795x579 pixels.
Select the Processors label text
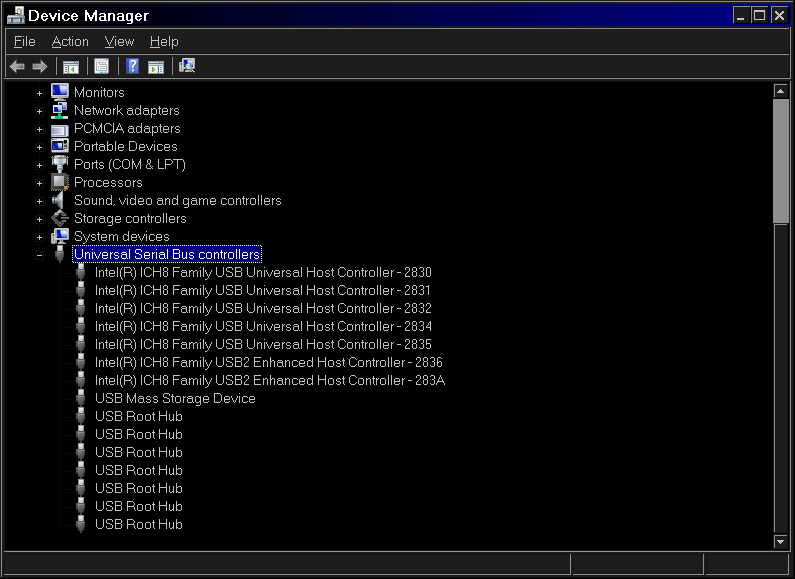109,183
